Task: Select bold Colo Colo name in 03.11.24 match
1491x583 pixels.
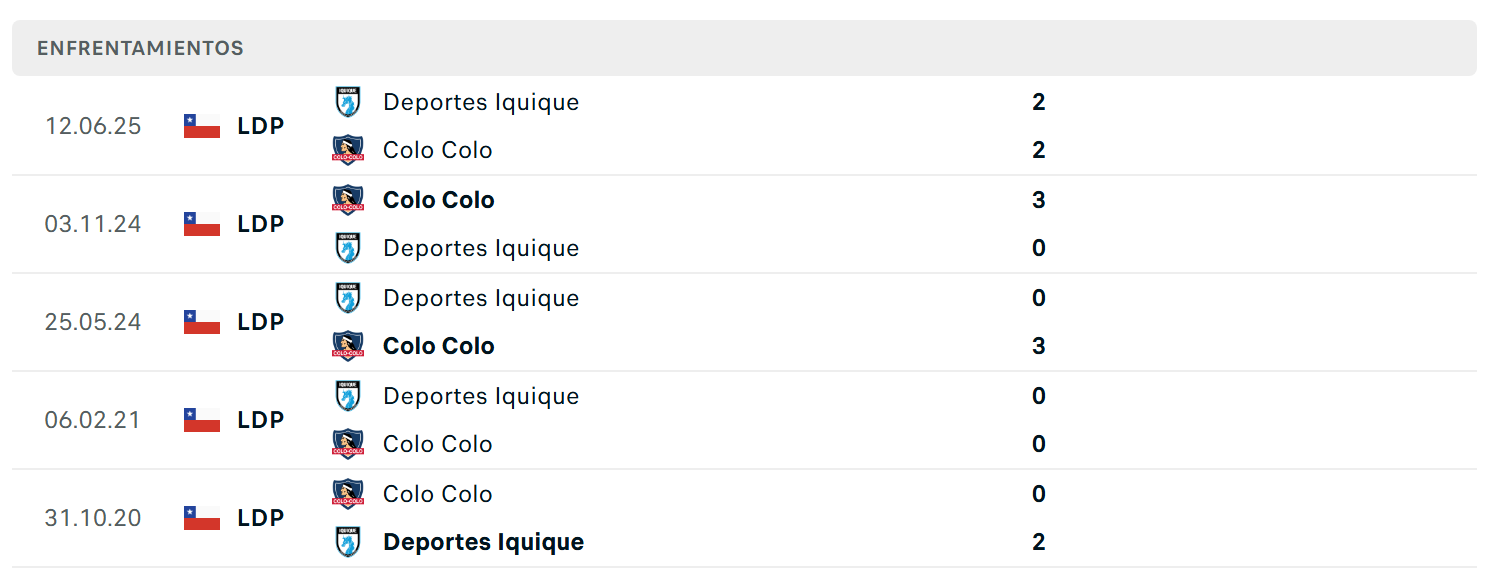Action: 439,200
